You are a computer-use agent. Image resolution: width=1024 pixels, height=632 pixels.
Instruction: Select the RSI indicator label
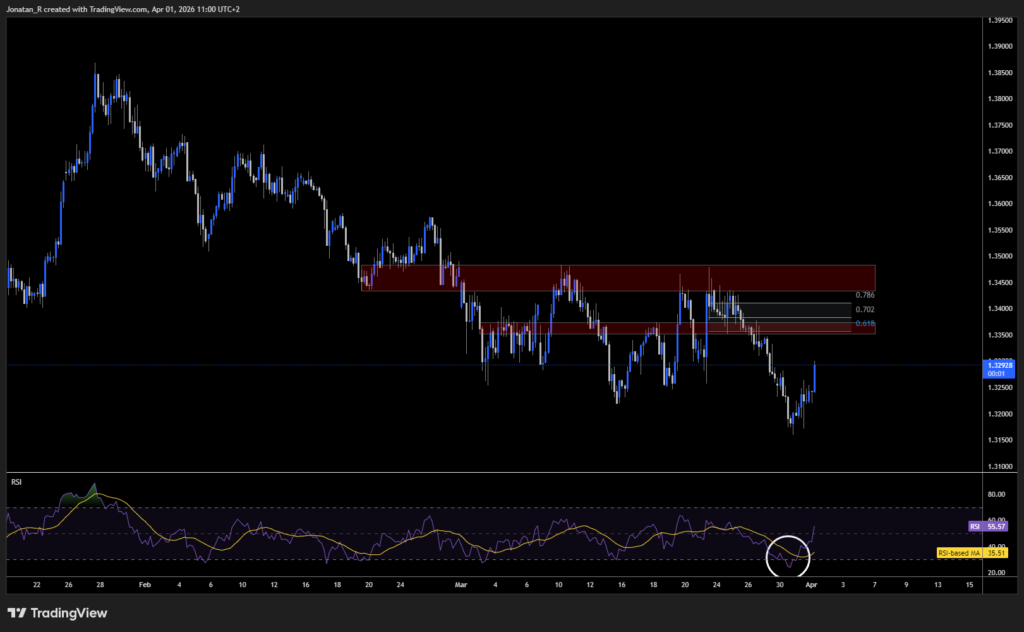(x=15, y=482)
